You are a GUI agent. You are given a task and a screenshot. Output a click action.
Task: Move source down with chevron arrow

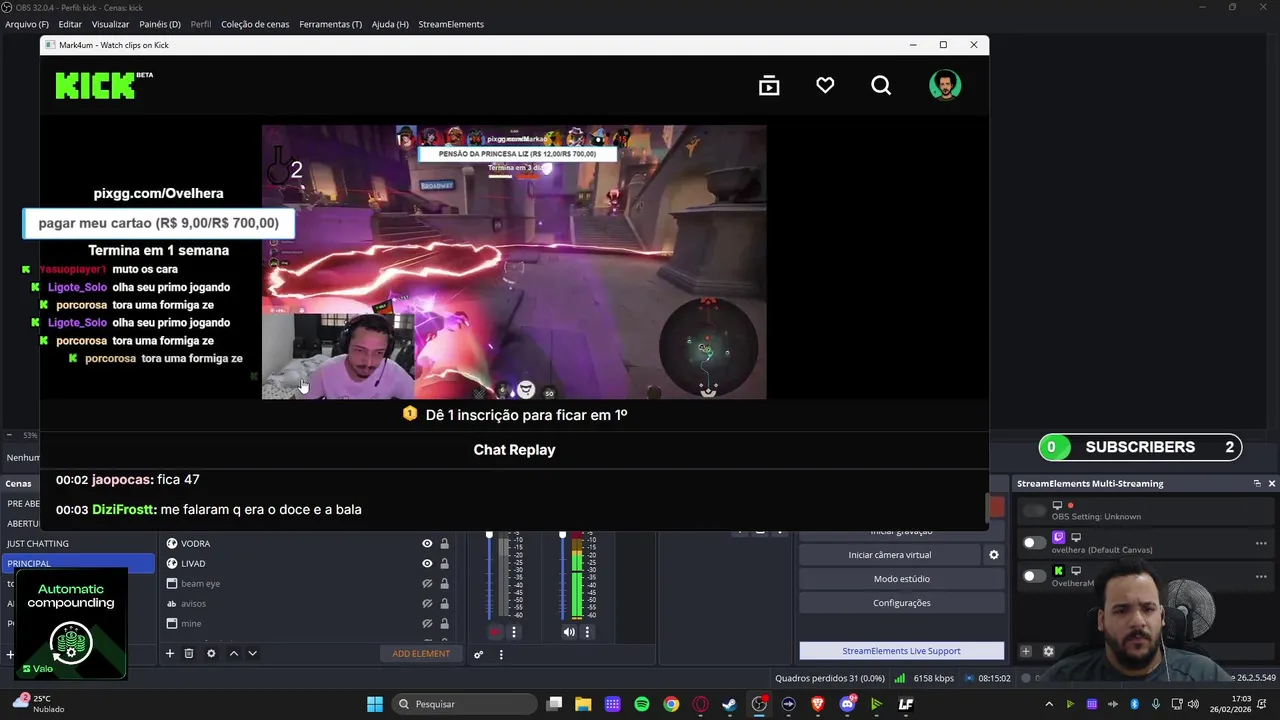(252, 654)
